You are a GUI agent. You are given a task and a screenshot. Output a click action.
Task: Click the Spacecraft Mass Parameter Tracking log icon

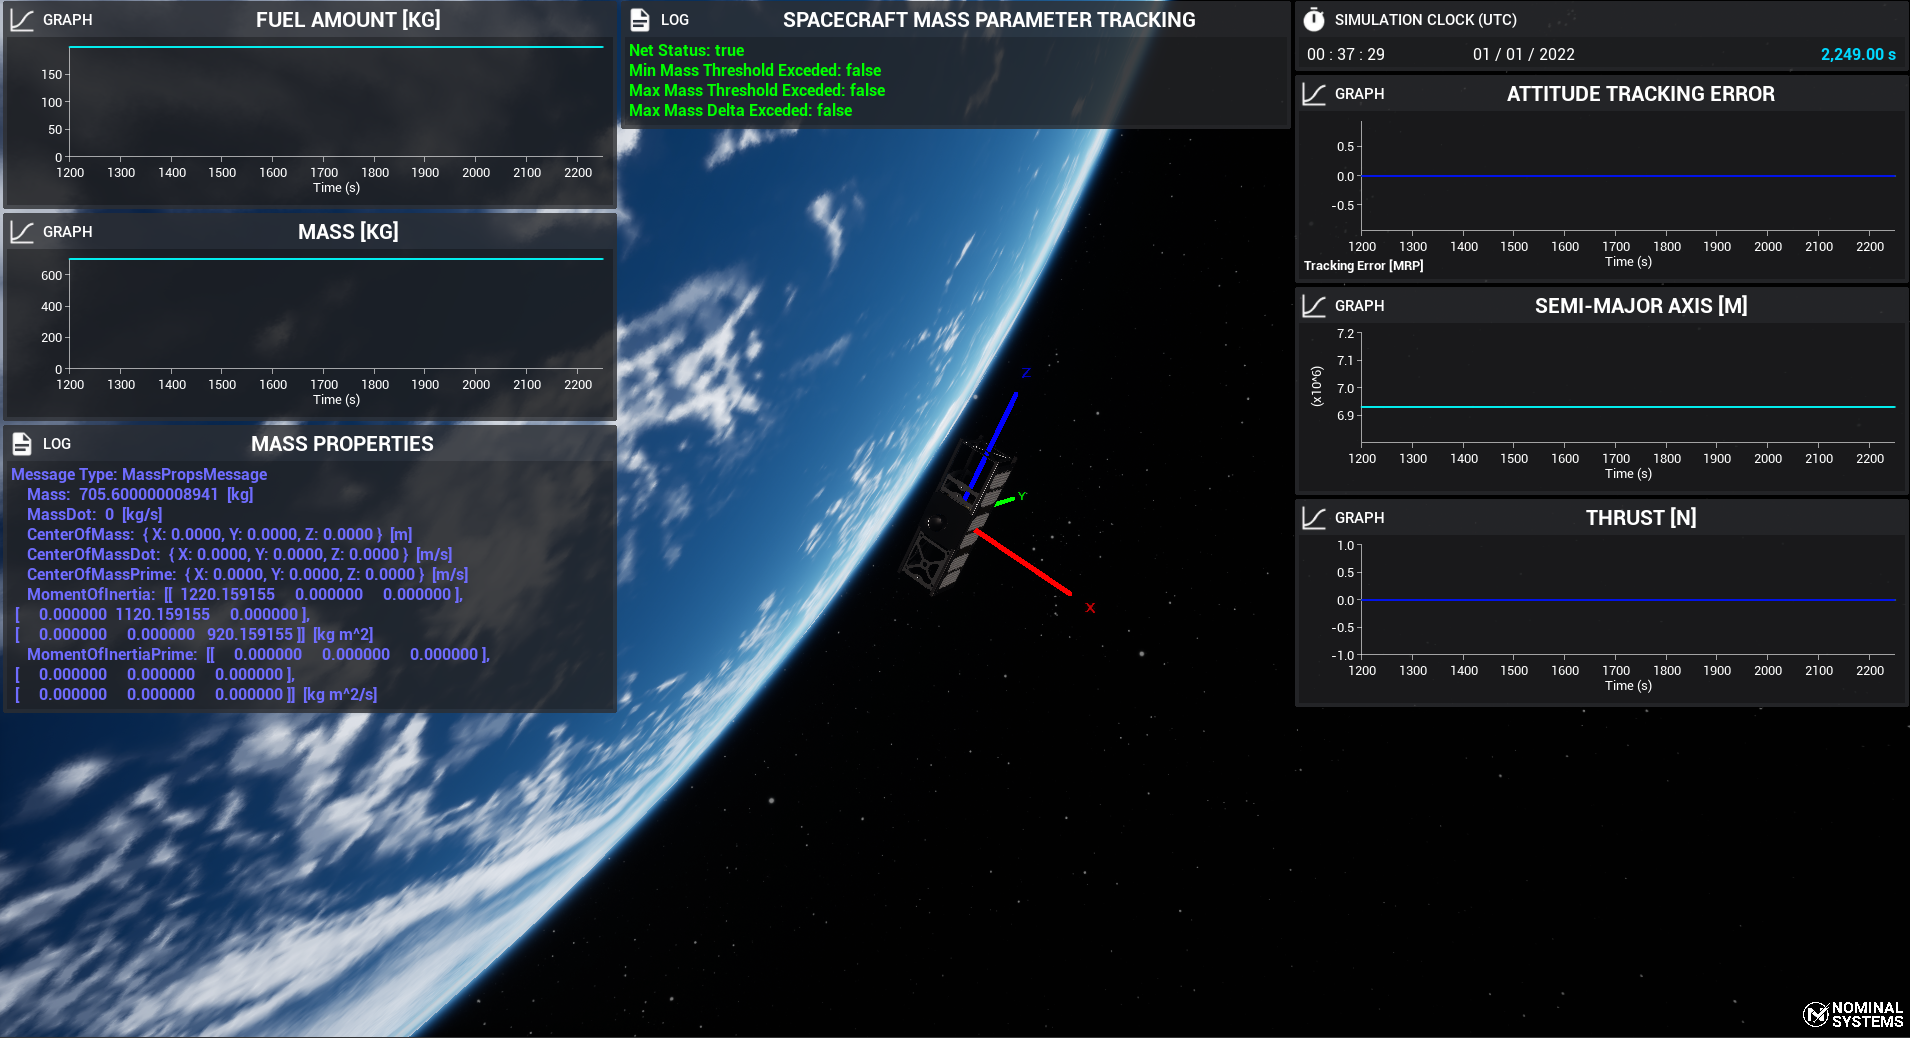(640, 20)
